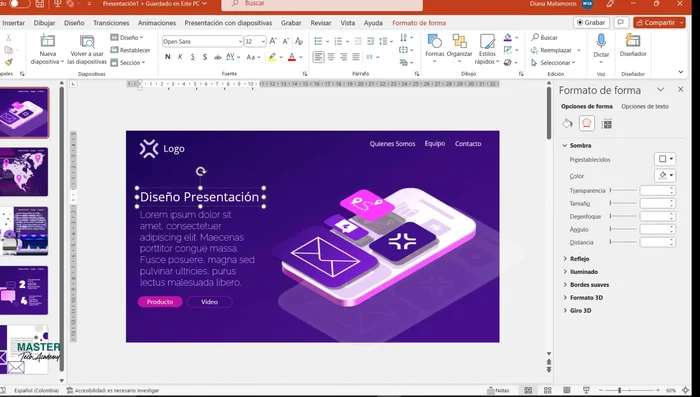Click the Transparencia slider
Image resolution: width=700 pixels, height=397 pixels.
click(x=623, y=190)
